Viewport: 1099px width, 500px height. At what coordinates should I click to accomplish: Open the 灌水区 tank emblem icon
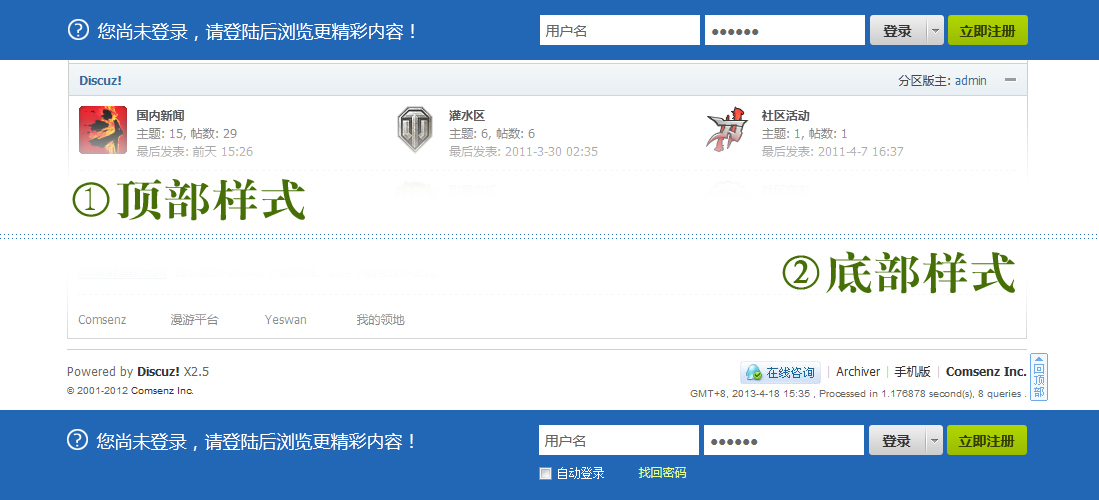pos(415,130)
